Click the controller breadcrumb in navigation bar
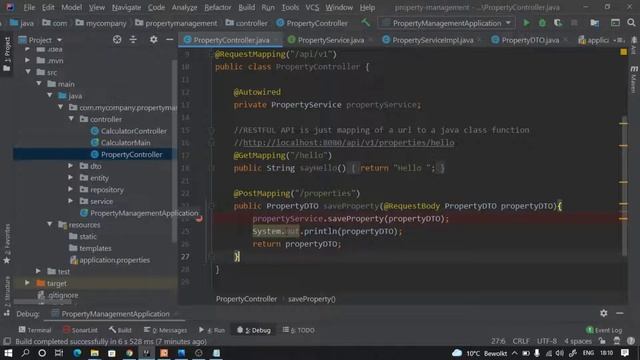This screenshot has width=640, height=360. (247, 23)
